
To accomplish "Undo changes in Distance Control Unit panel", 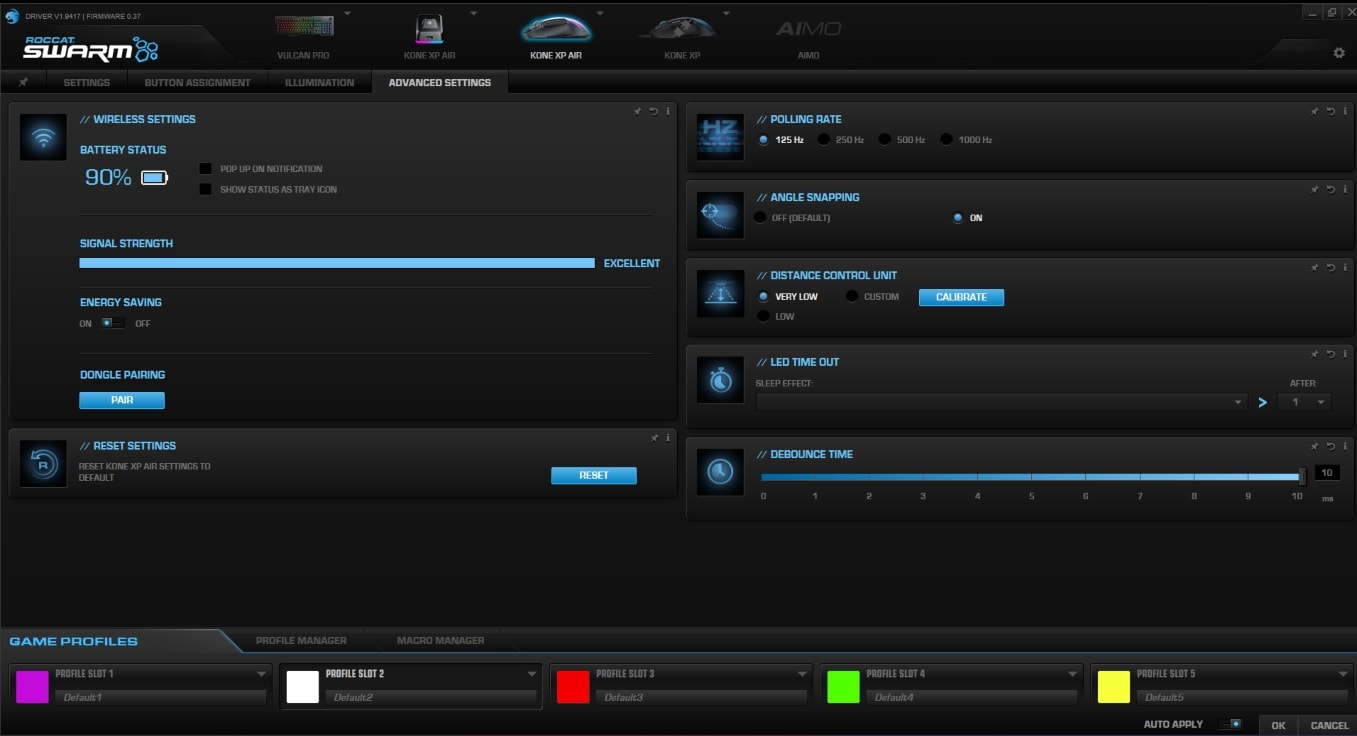I will [1330, 267].
